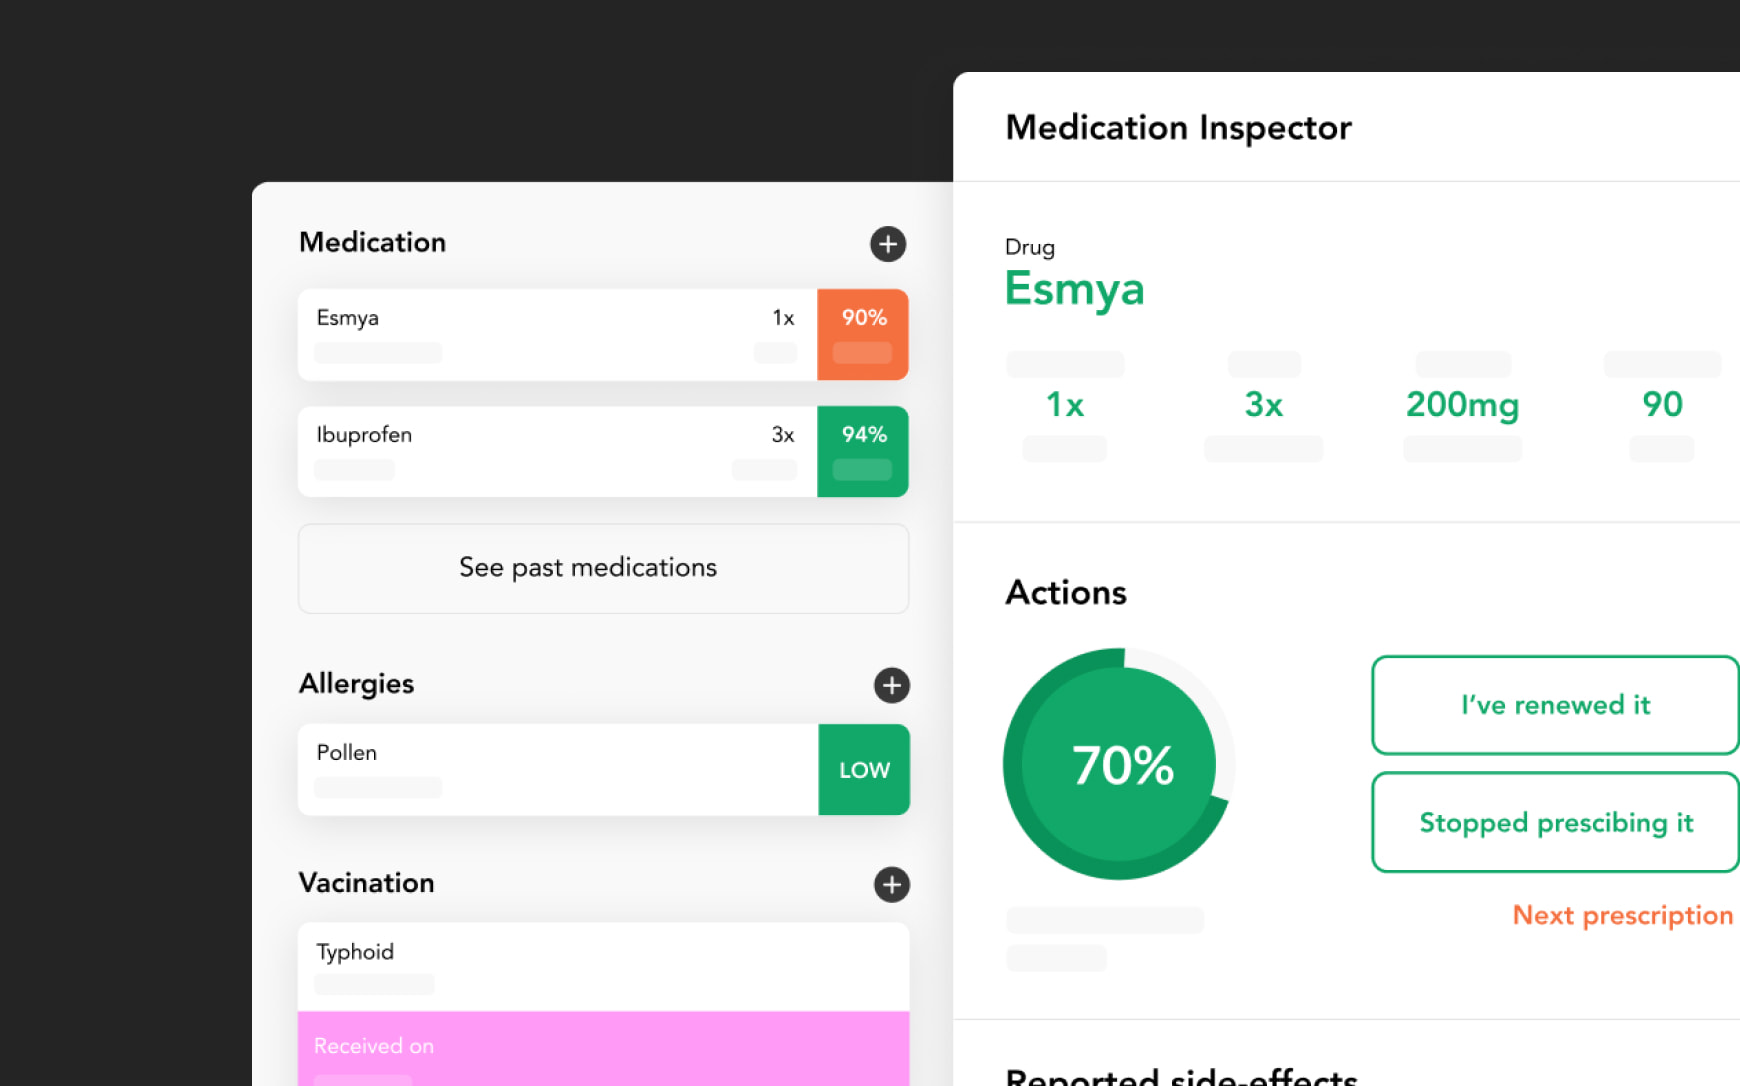Screen dimensions: 1740x1086
Task: Click the pink Received on bar
Action: click(603, 1047)
